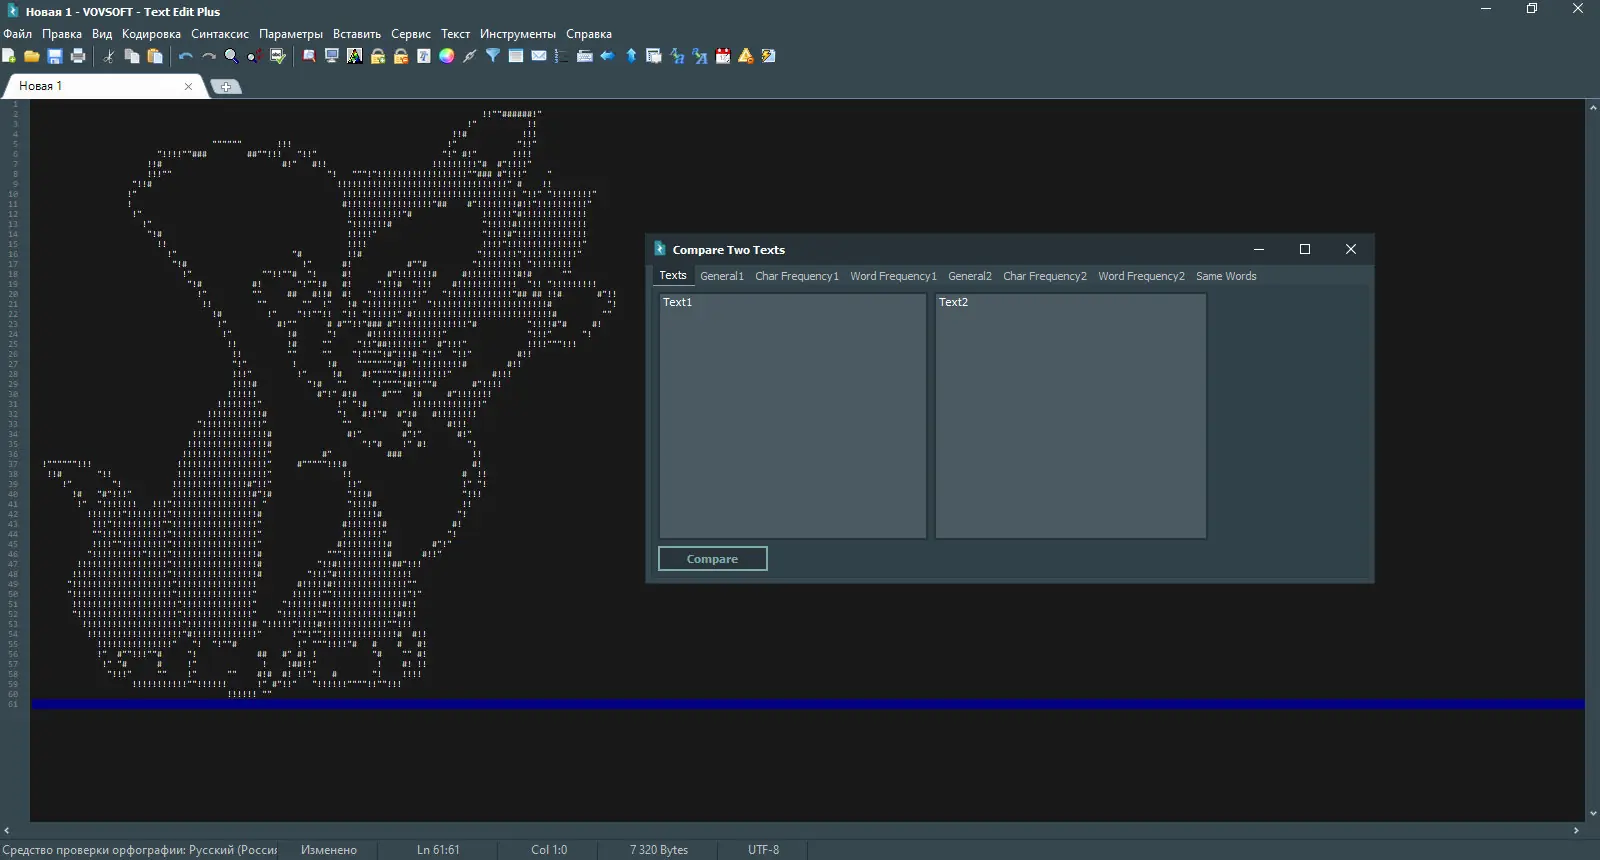Click the Compare button

pos(713,559)
